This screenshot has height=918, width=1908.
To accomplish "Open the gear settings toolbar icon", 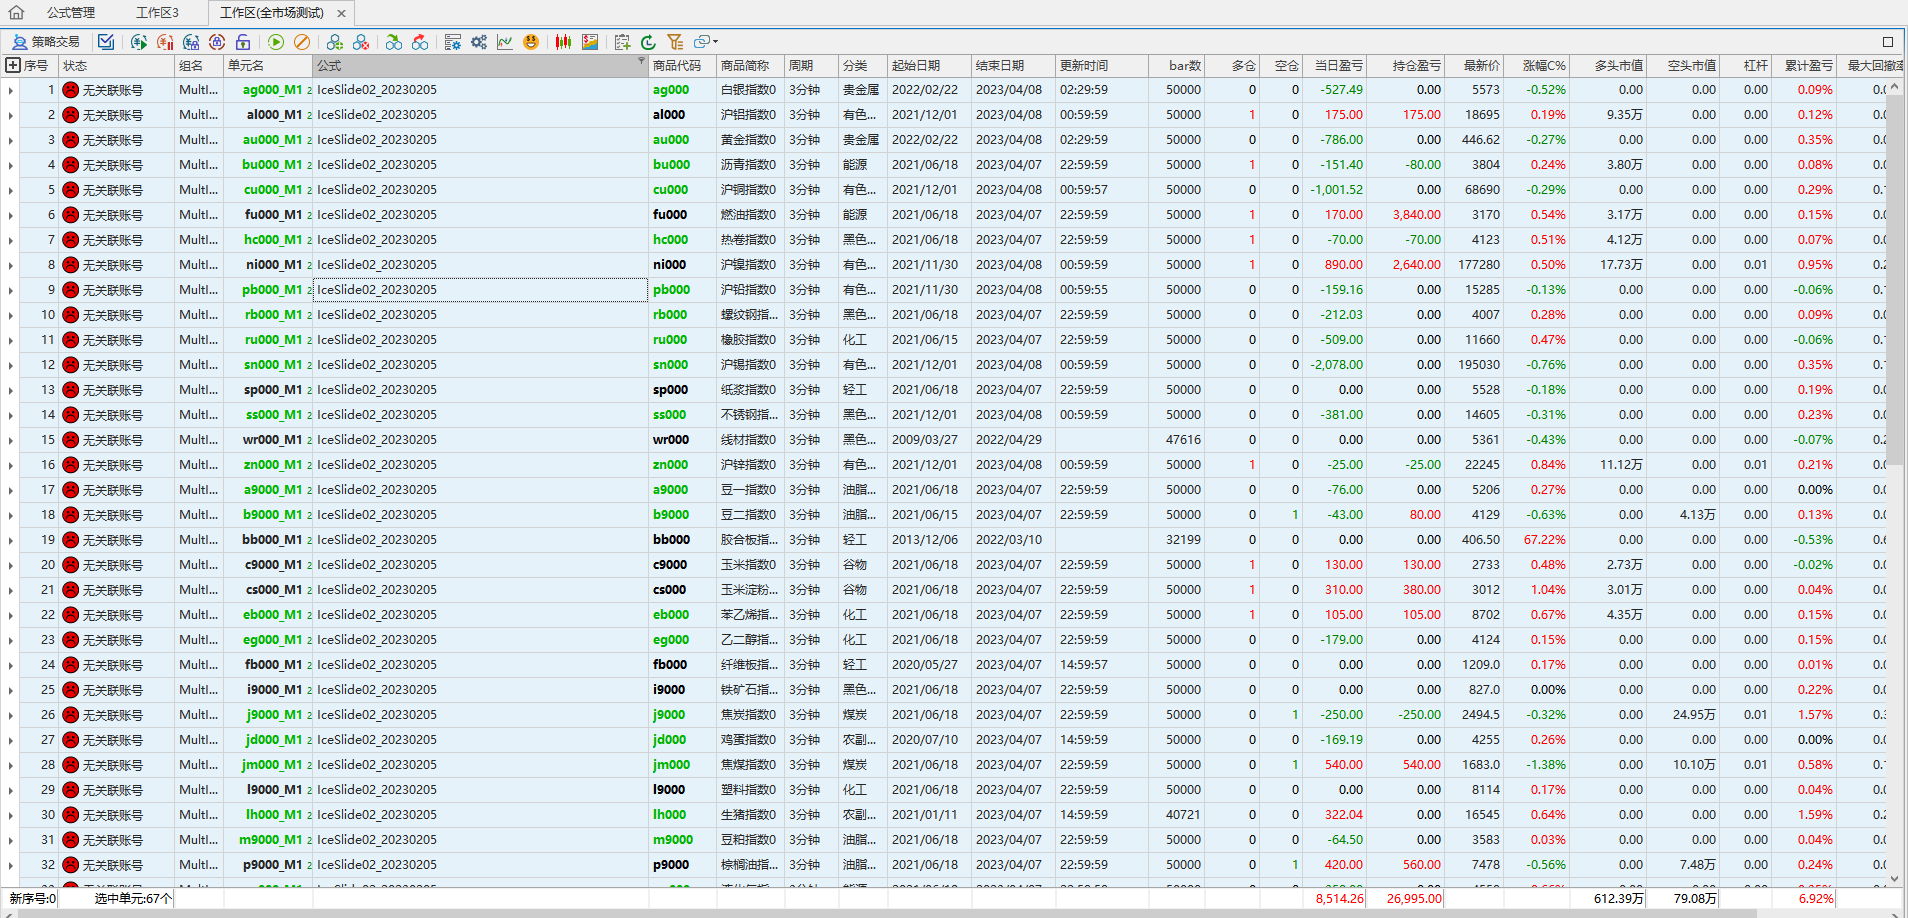I will pos(479,42).
